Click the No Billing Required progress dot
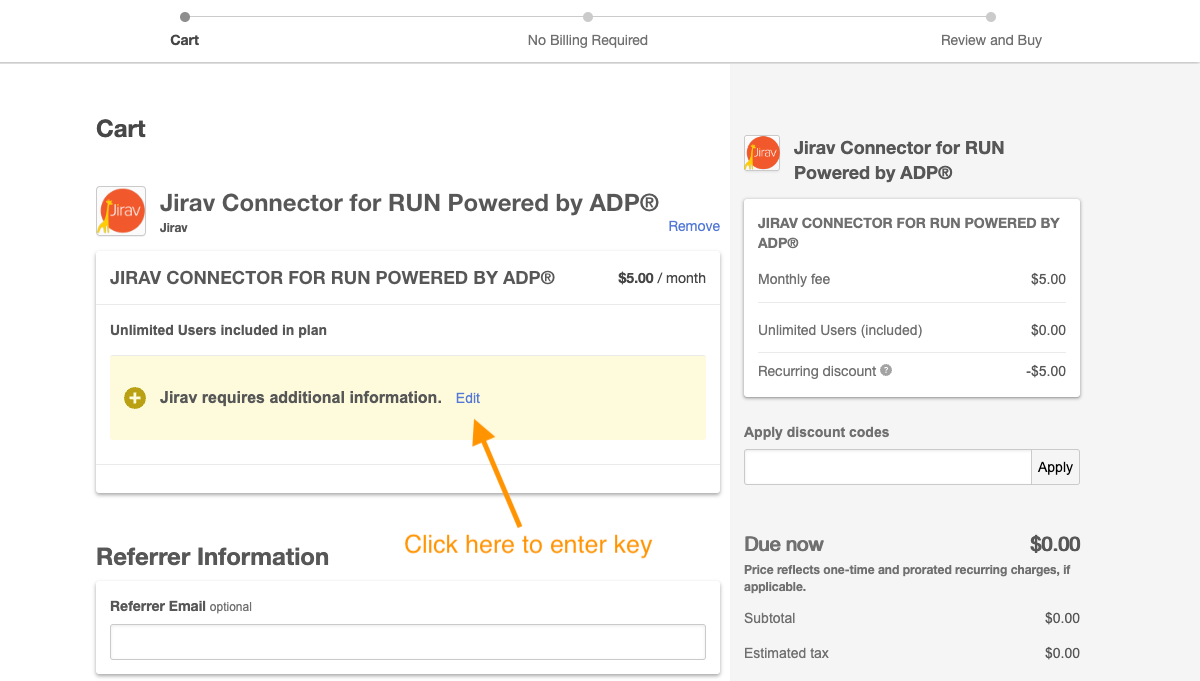The image size is (1200, 681). tap(587, 17)
